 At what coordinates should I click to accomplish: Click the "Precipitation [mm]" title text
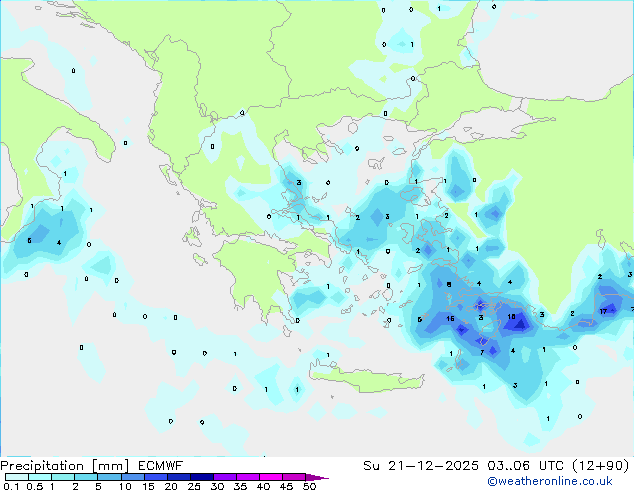[64, 466]
